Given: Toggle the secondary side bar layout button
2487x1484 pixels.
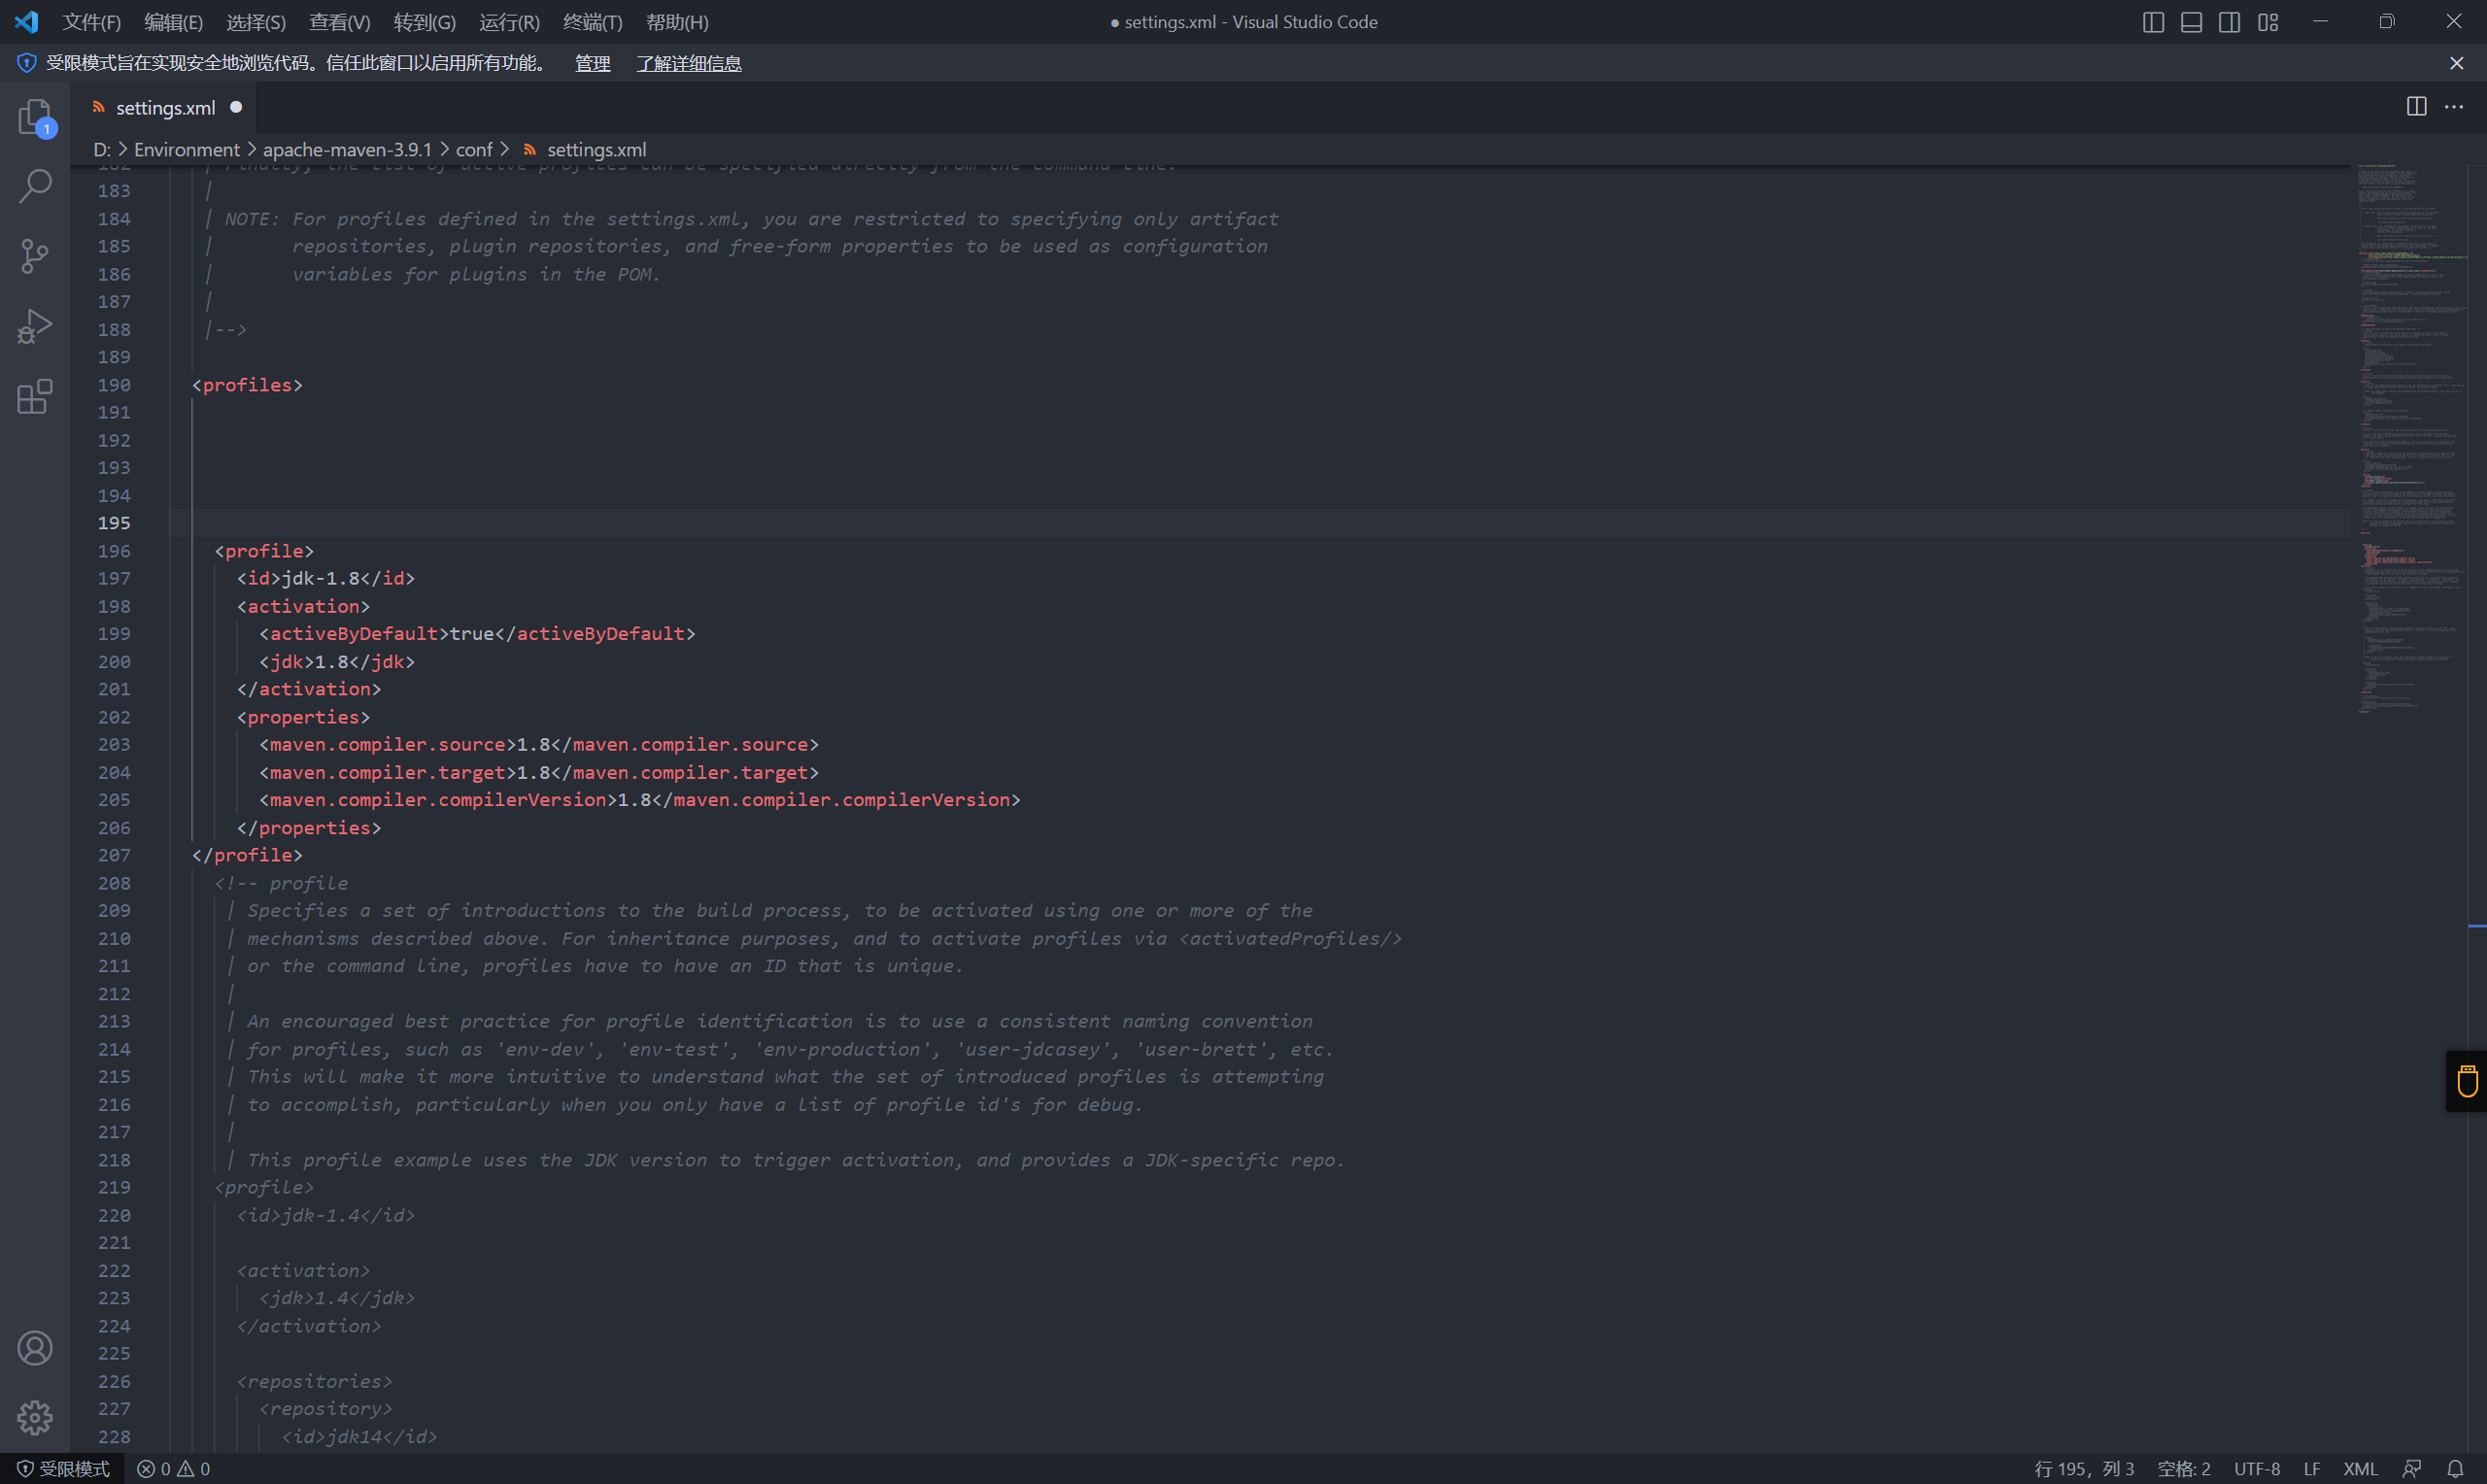Looking at the screenshot, I should coord(2229,22).
